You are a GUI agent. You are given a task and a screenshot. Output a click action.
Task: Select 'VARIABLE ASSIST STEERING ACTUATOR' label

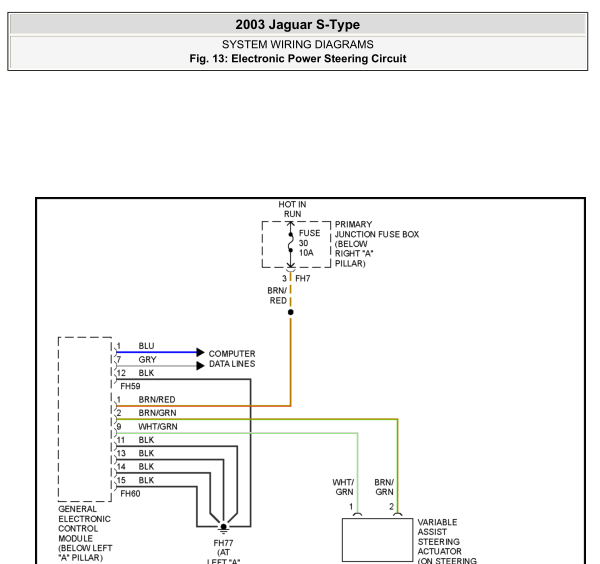point(447,541)
